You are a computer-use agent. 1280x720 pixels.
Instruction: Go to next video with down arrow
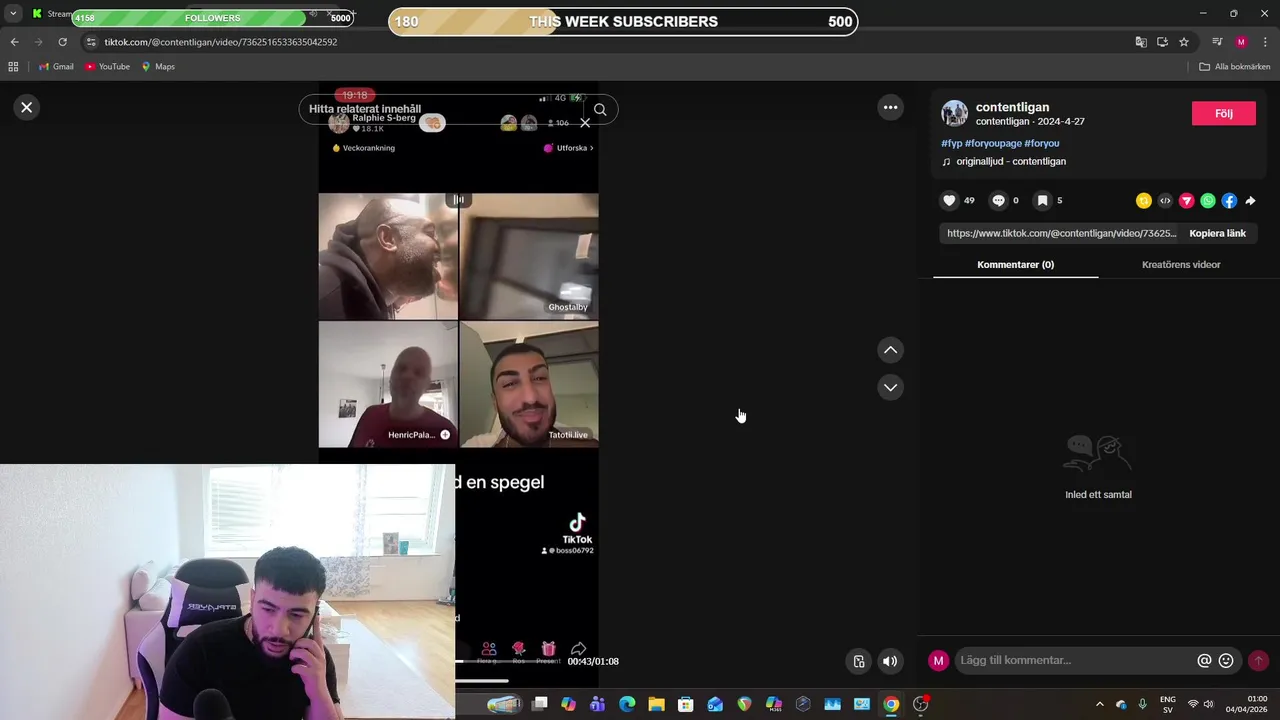[x=890, y=387]
